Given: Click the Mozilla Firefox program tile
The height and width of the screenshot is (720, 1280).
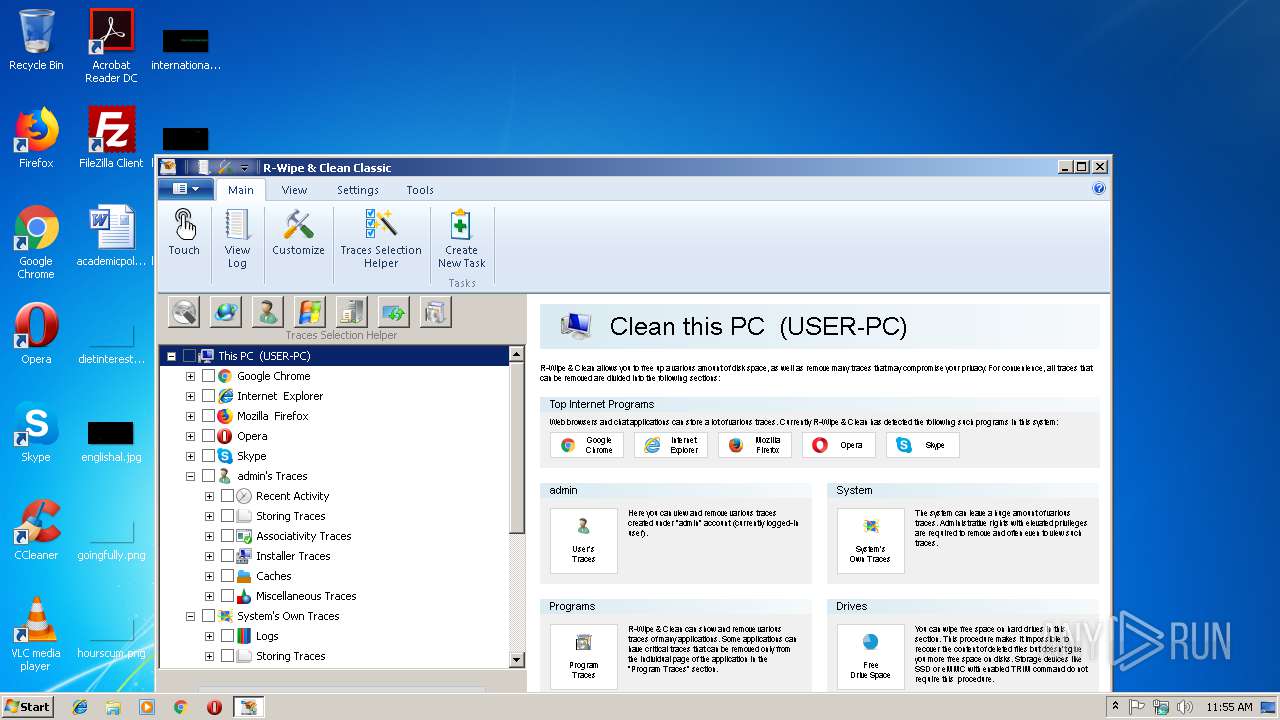Looking at the screenshot, I should pyautogui.click(x=755, y=445).
